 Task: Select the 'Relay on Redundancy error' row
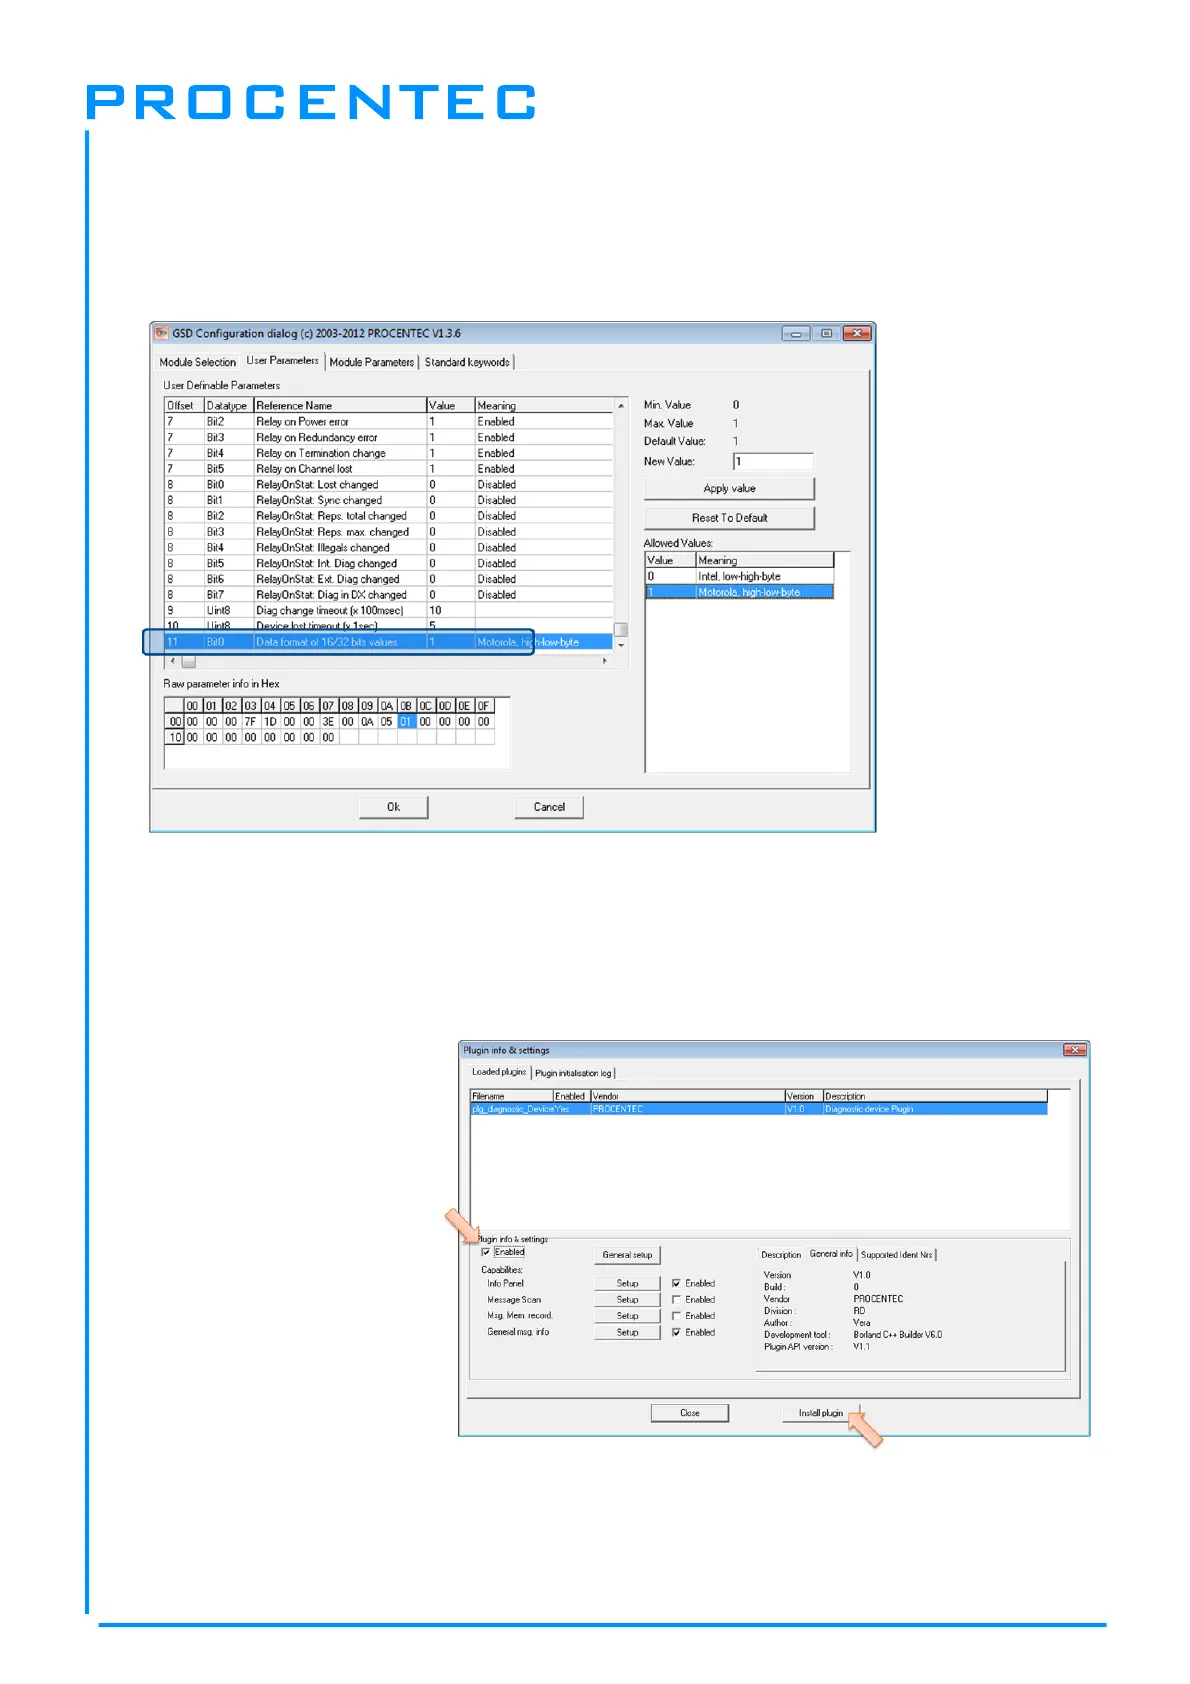tap(388, 438)
